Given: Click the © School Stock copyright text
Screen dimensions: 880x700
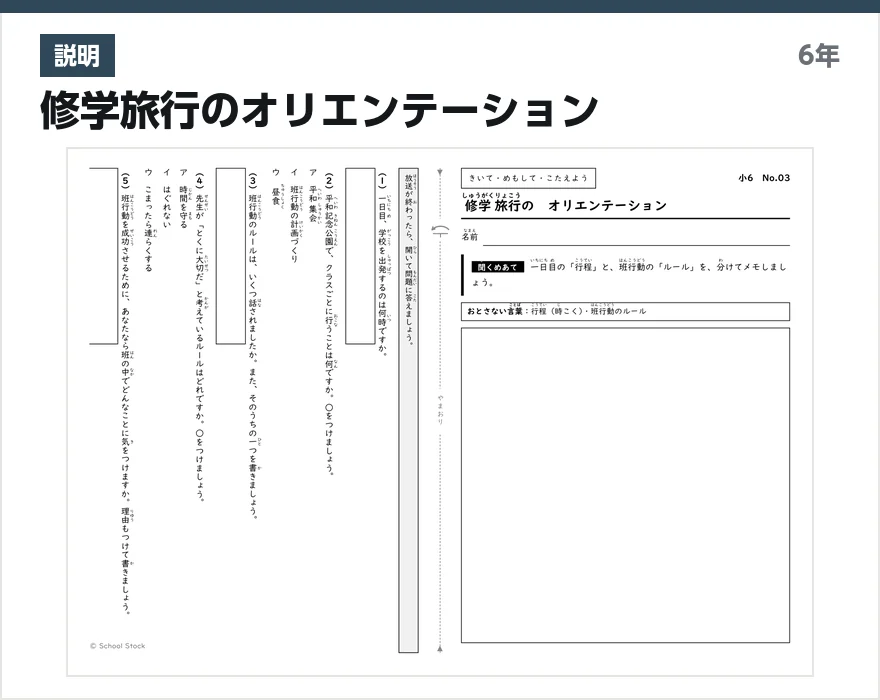Looking at the screenshot, I should [117, 646].
